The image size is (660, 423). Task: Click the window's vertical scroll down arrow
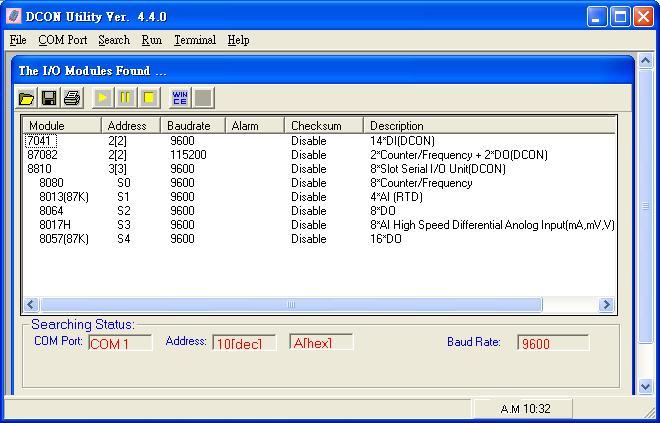click(645, 387)
